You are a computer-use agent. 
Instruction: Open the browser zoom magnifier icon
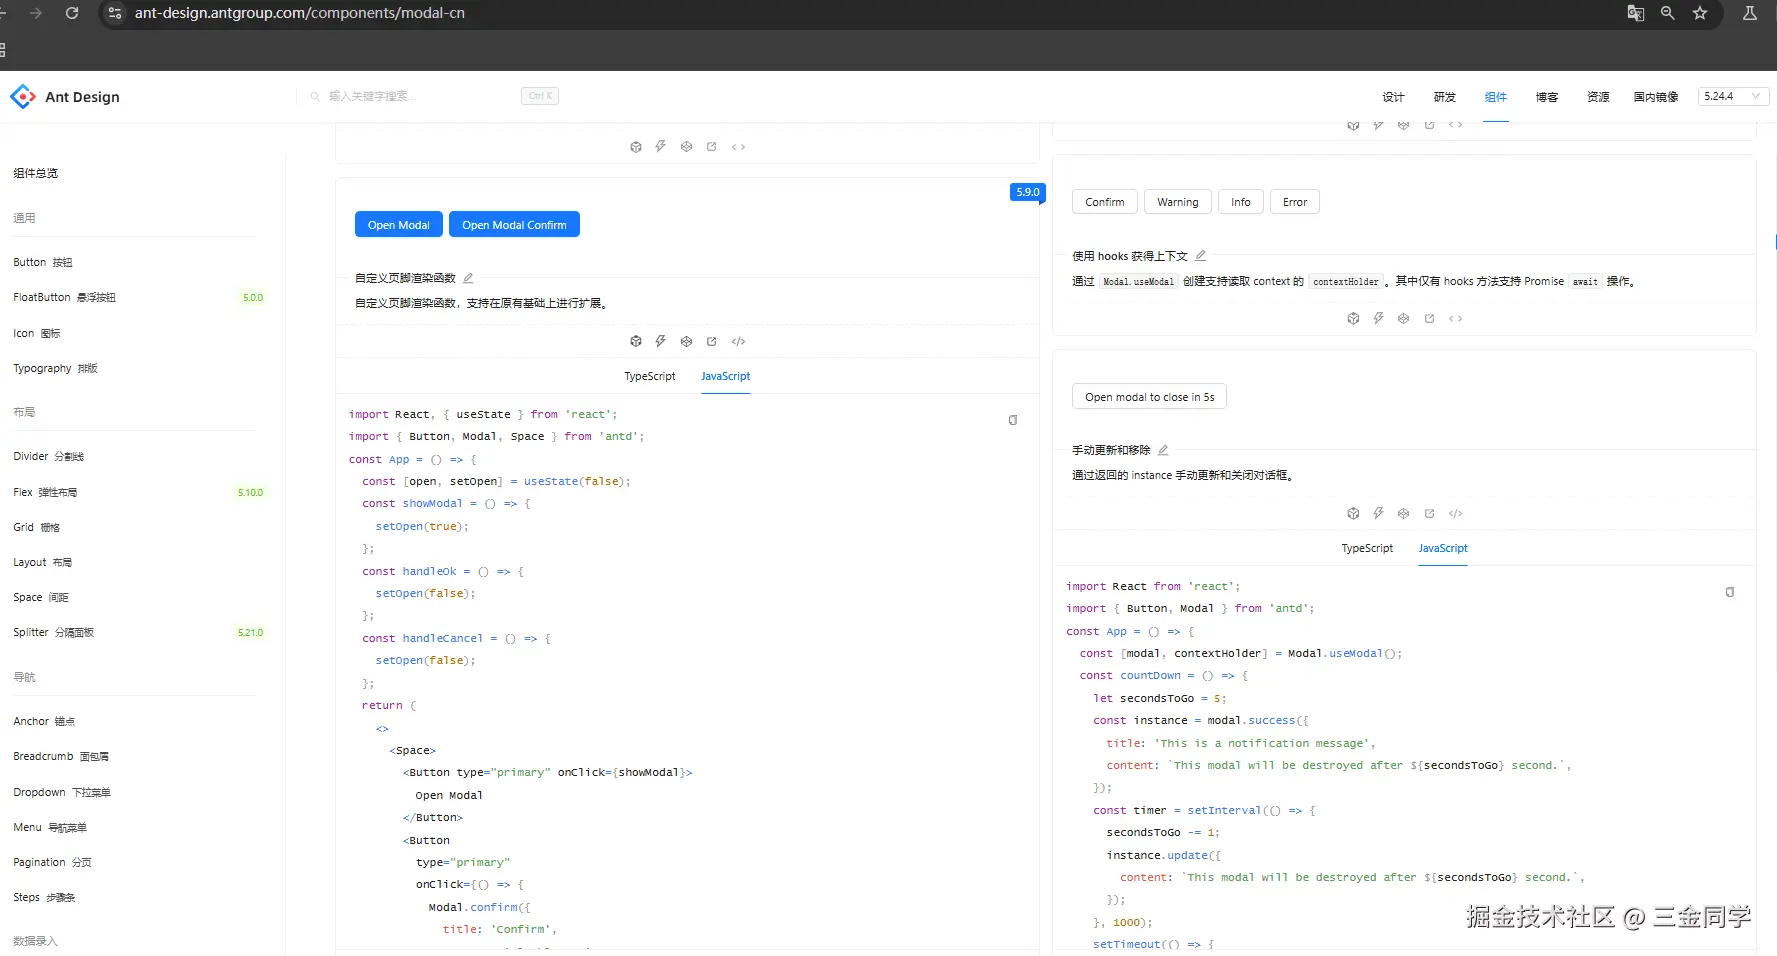click(x=1668, y=13)
